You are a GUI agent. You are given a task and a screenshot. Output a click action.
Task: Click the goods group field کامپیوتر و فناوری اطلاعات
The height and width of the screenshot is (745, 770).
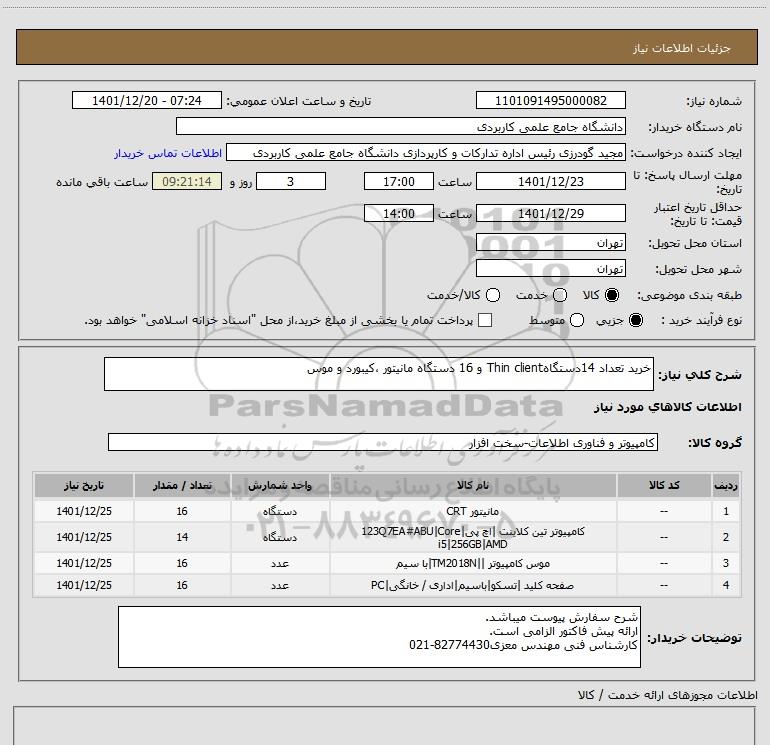pyautogui.click(x=383, y=442)
